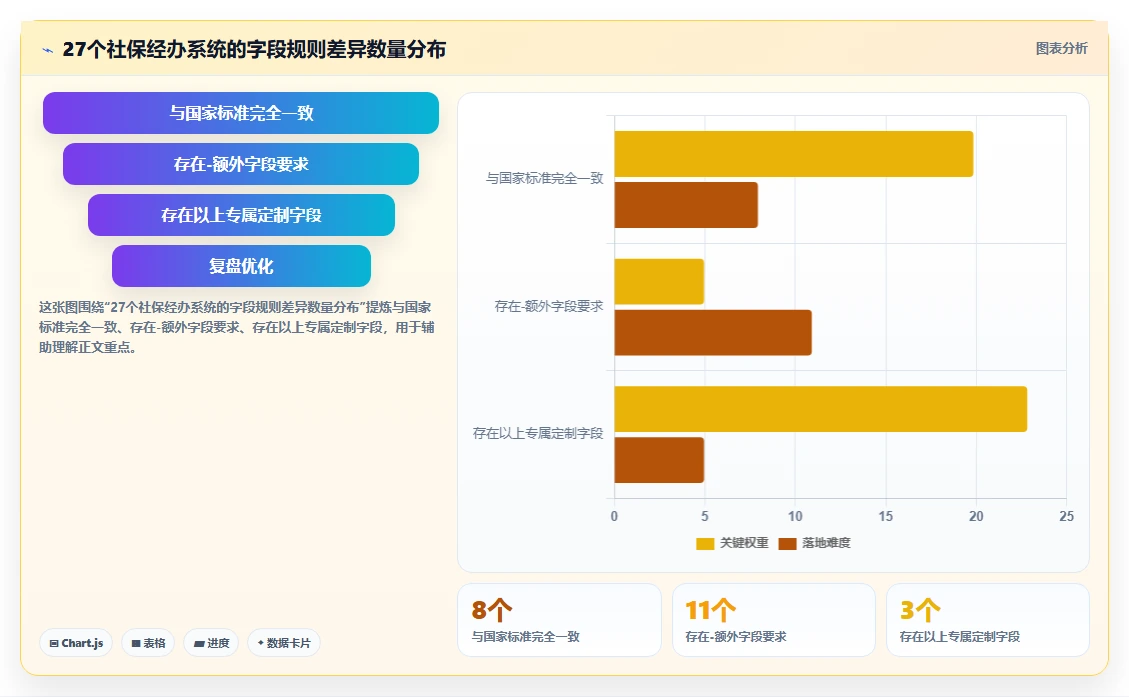Open the 11个 data card
The width and height of the screenshot is (1129, 697).
[774, 620]
